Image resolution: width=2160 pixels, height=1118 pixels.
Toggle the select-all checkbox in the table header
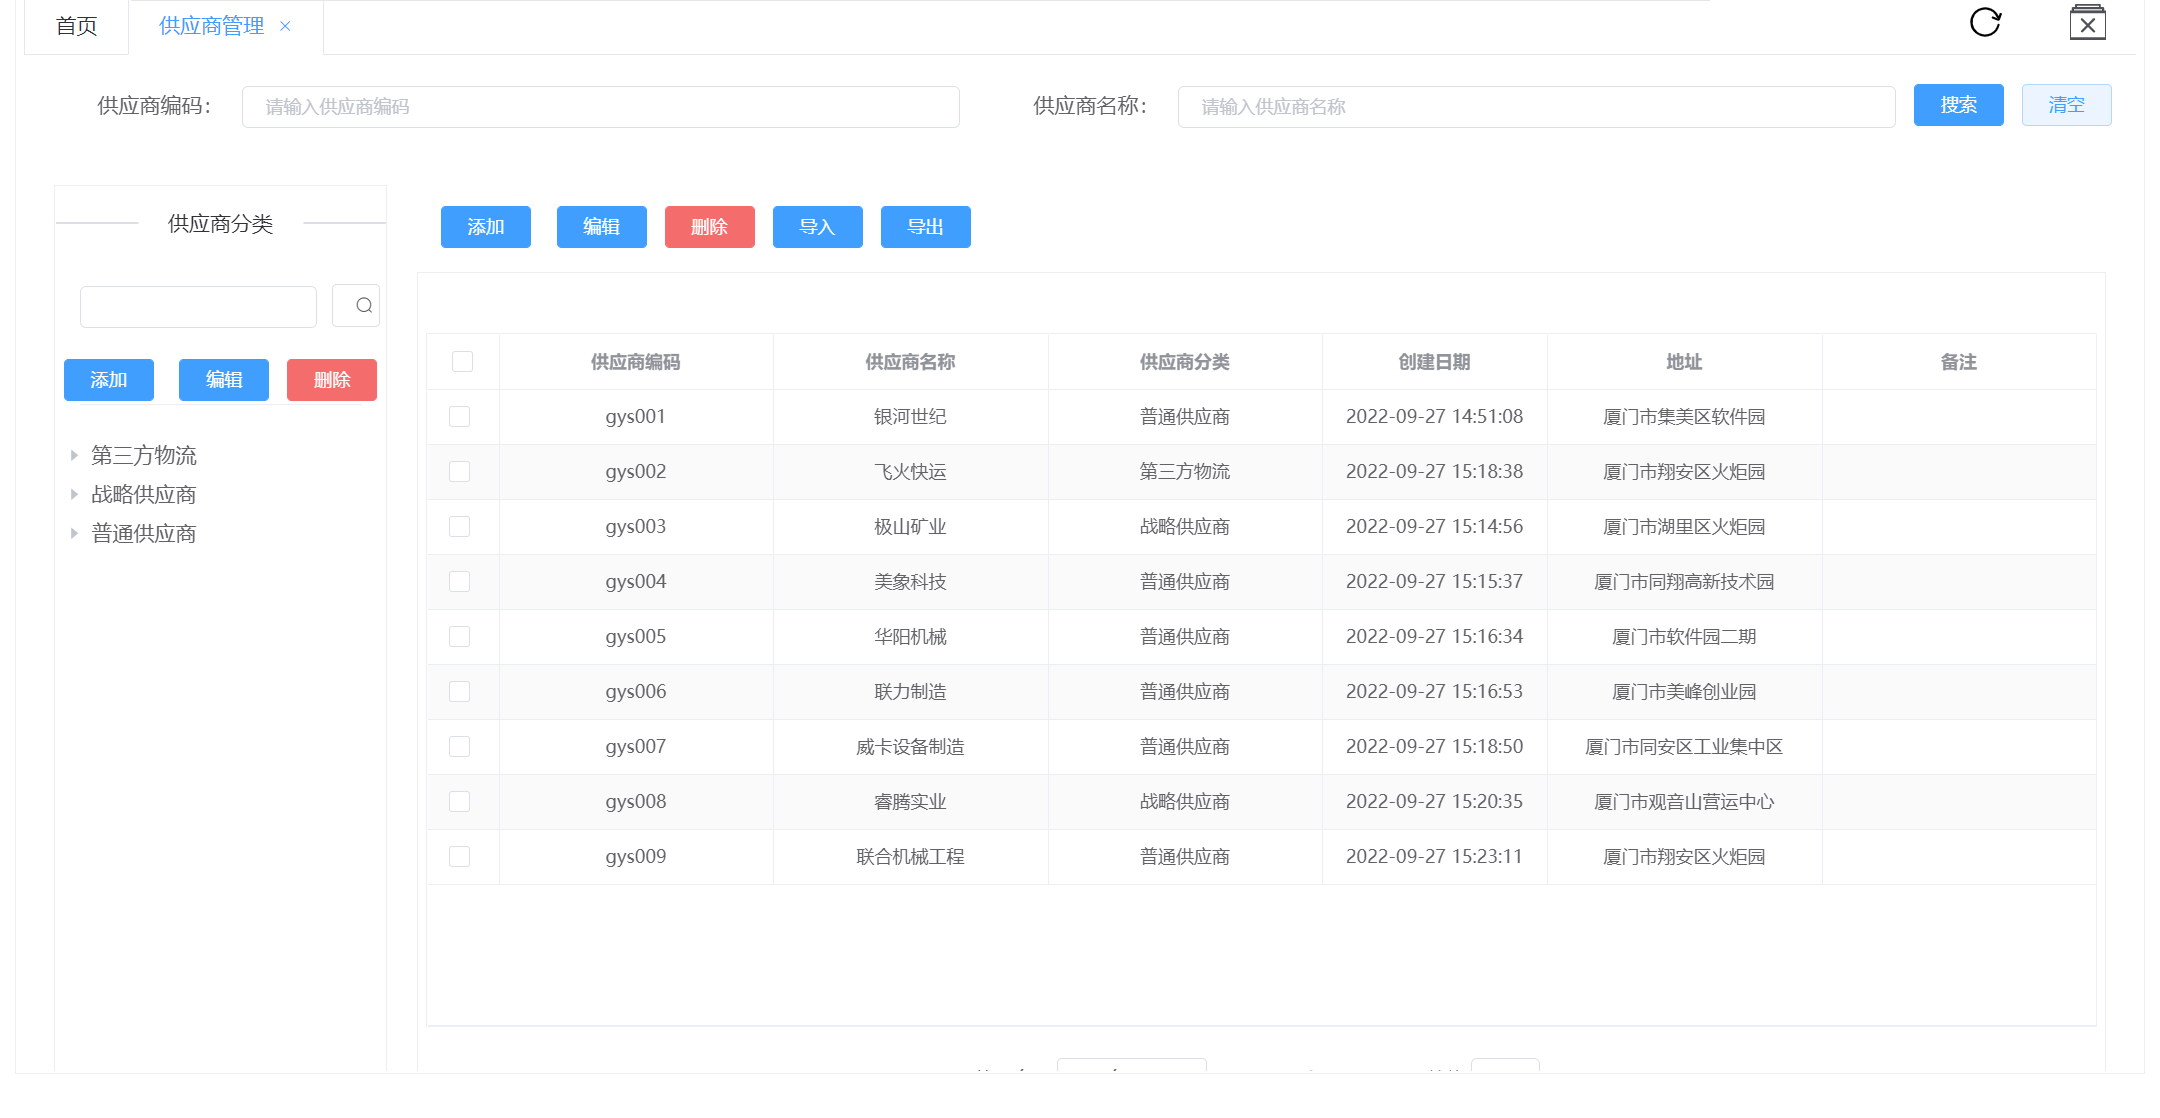(462, 362)
